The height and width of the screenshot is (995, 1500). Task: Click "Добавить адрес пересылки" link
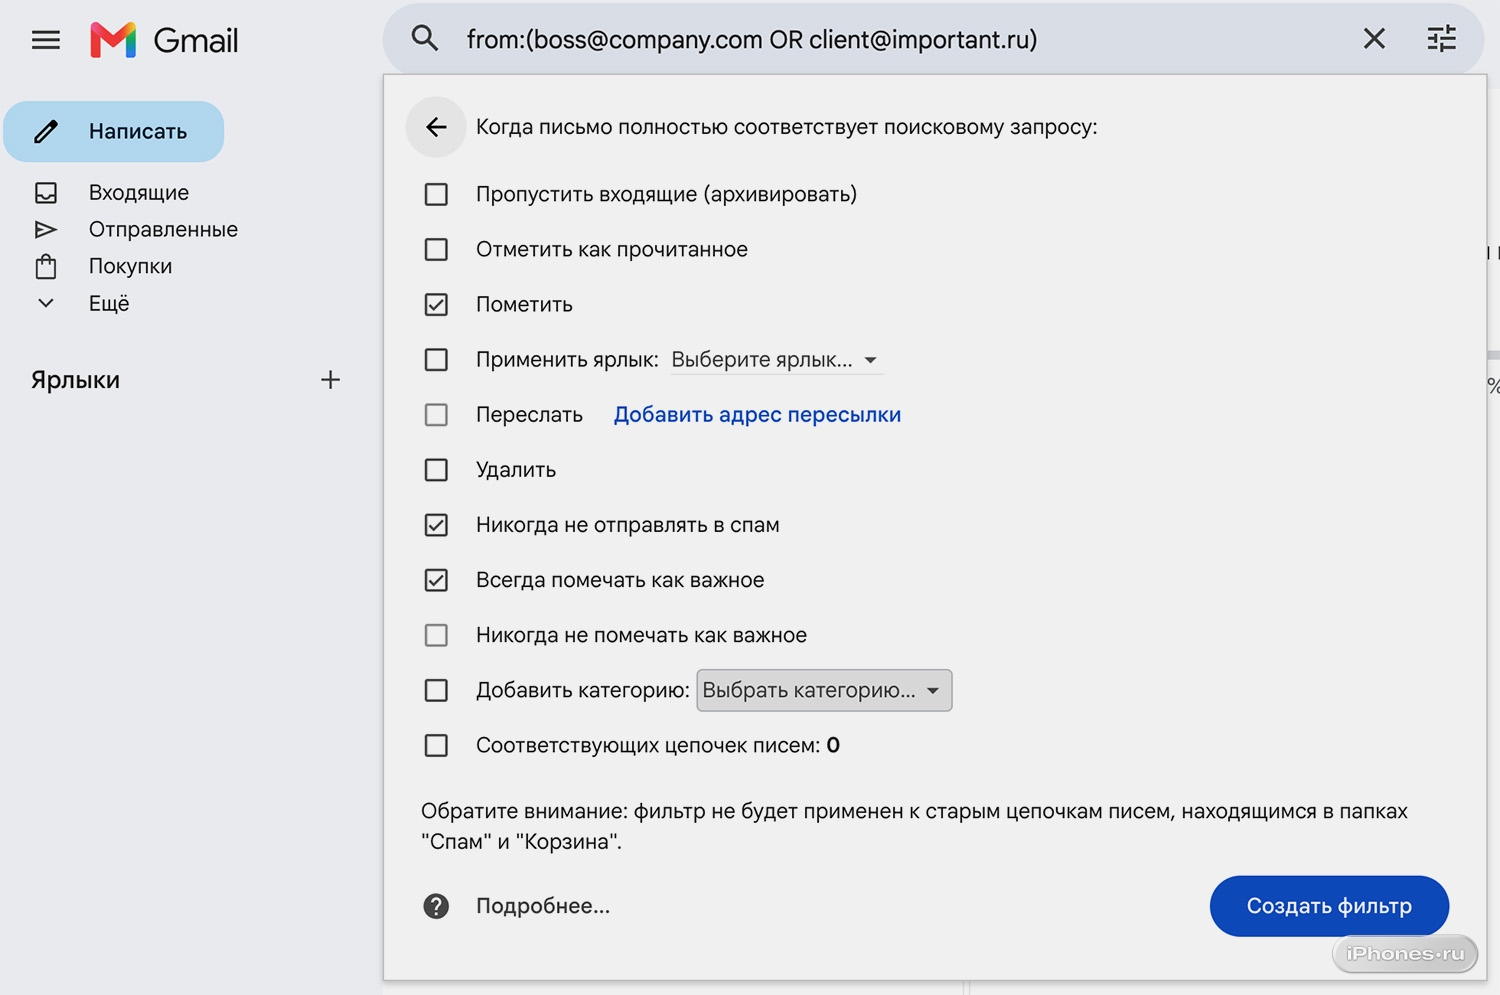click(x=757, y=415)
